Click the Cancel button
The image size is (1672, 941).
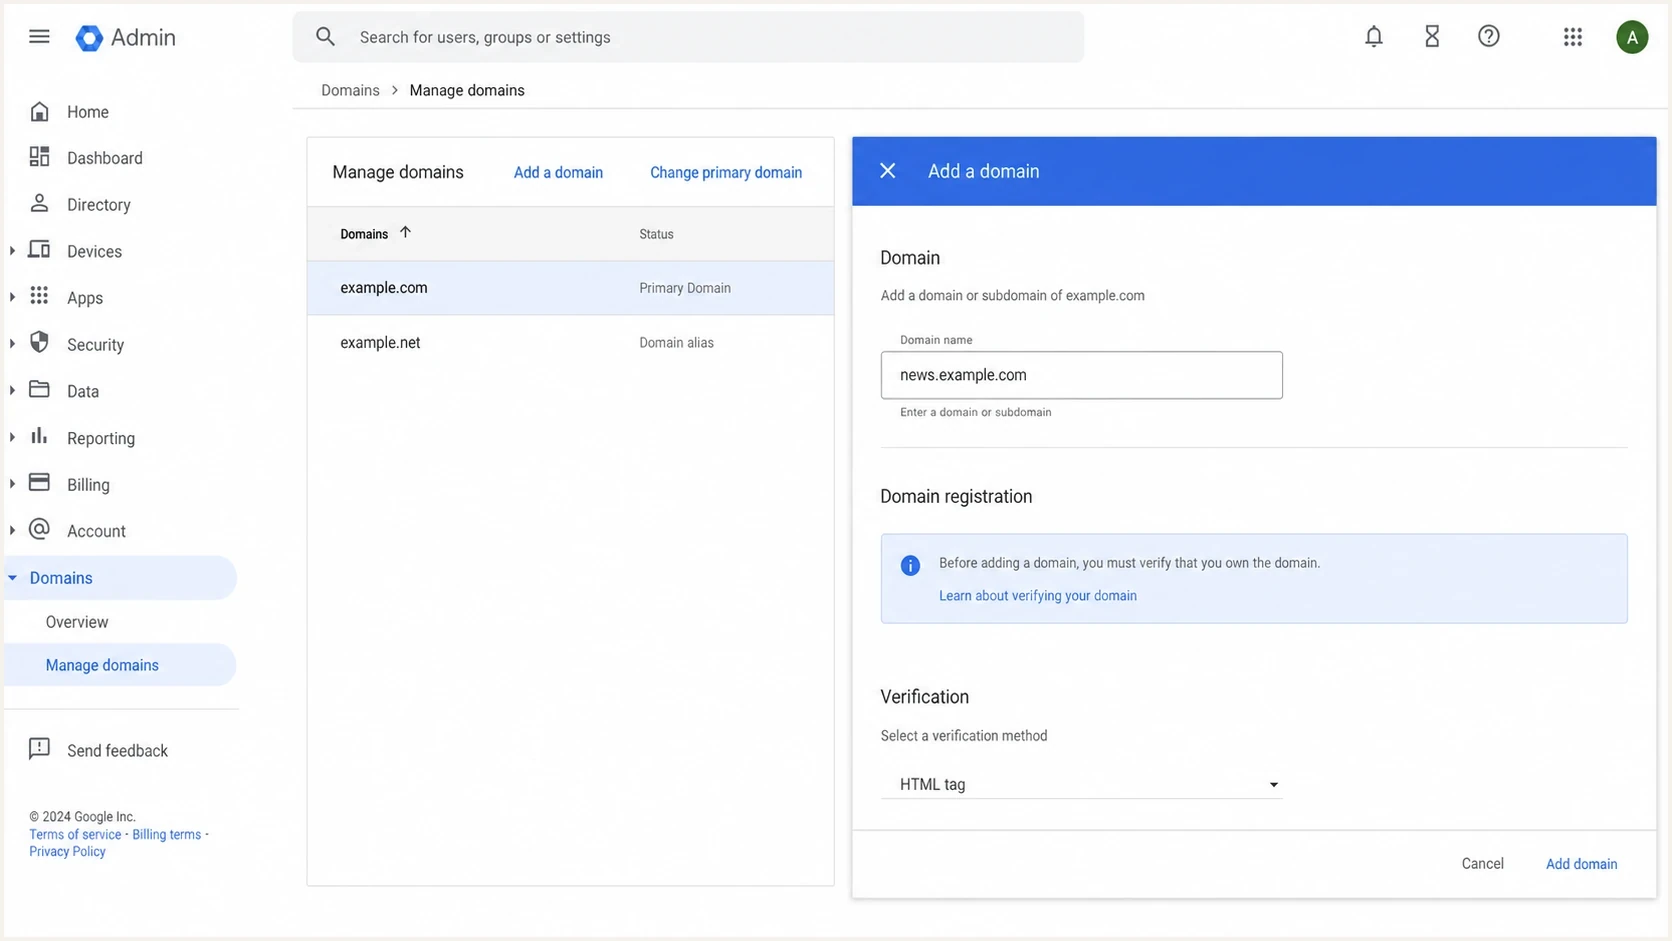[x=1482, y=863]
